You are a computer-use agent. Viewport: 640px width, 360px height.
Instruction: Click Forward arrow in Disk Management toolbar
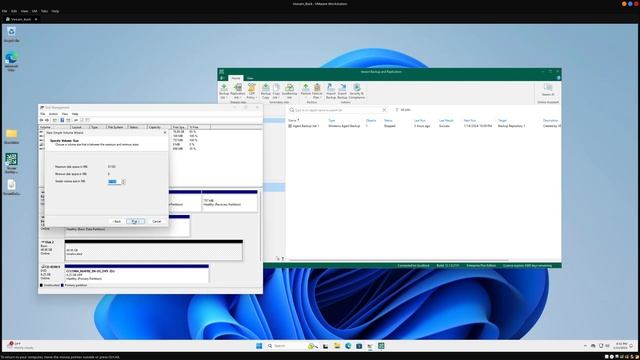pyautogui.click(x=47, y=120)
